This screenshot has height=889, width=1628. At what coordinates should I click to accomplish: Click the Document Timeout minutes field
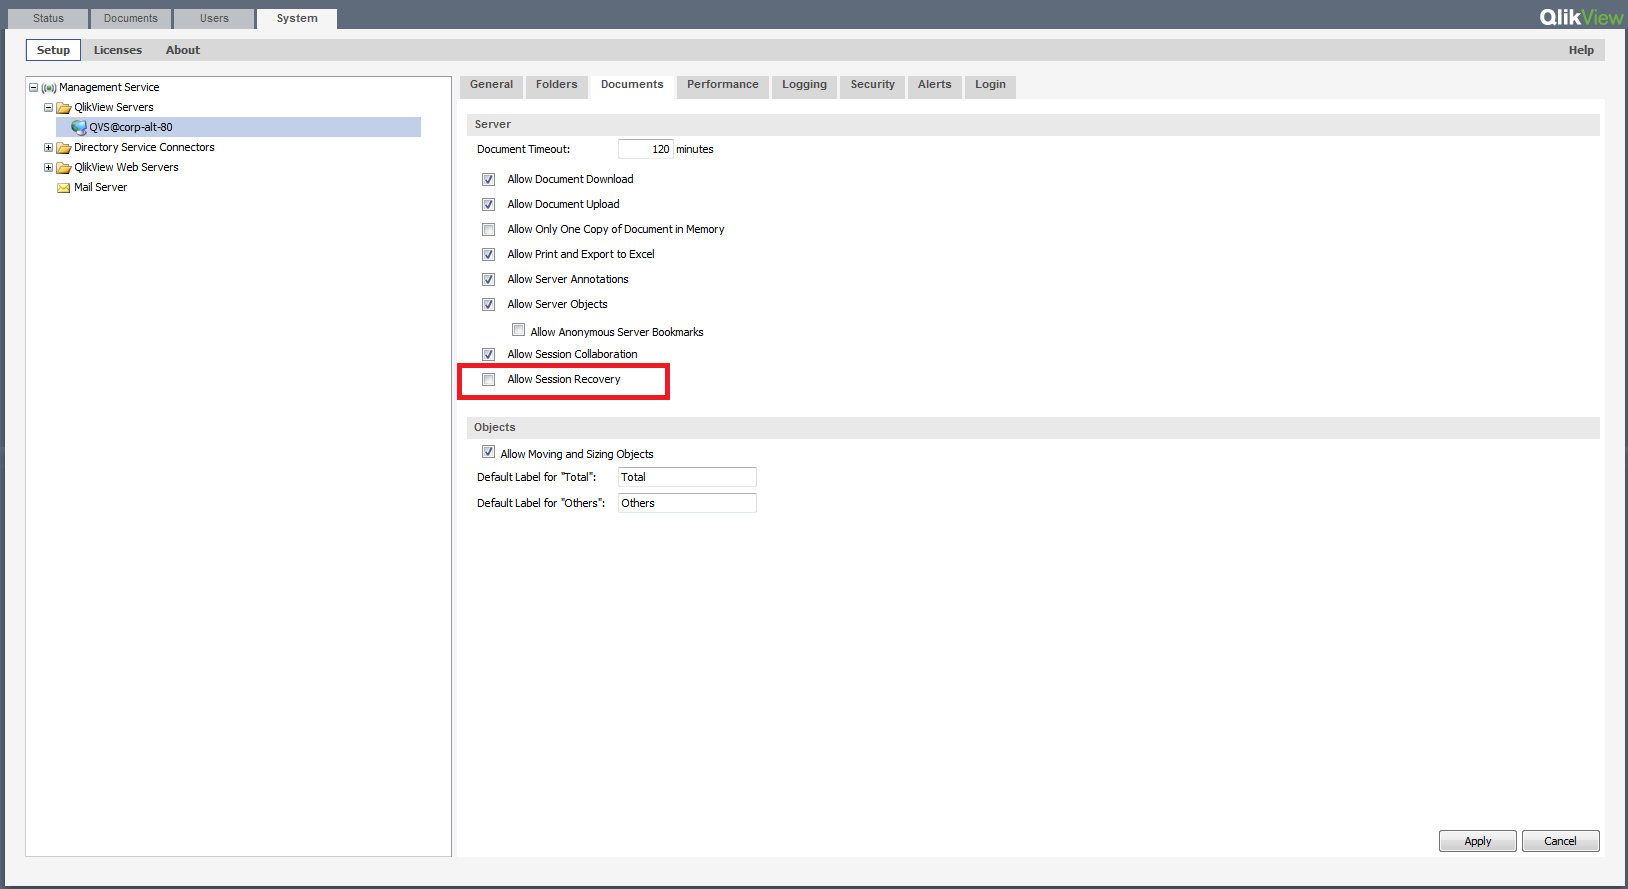click(x=646, y=149)
